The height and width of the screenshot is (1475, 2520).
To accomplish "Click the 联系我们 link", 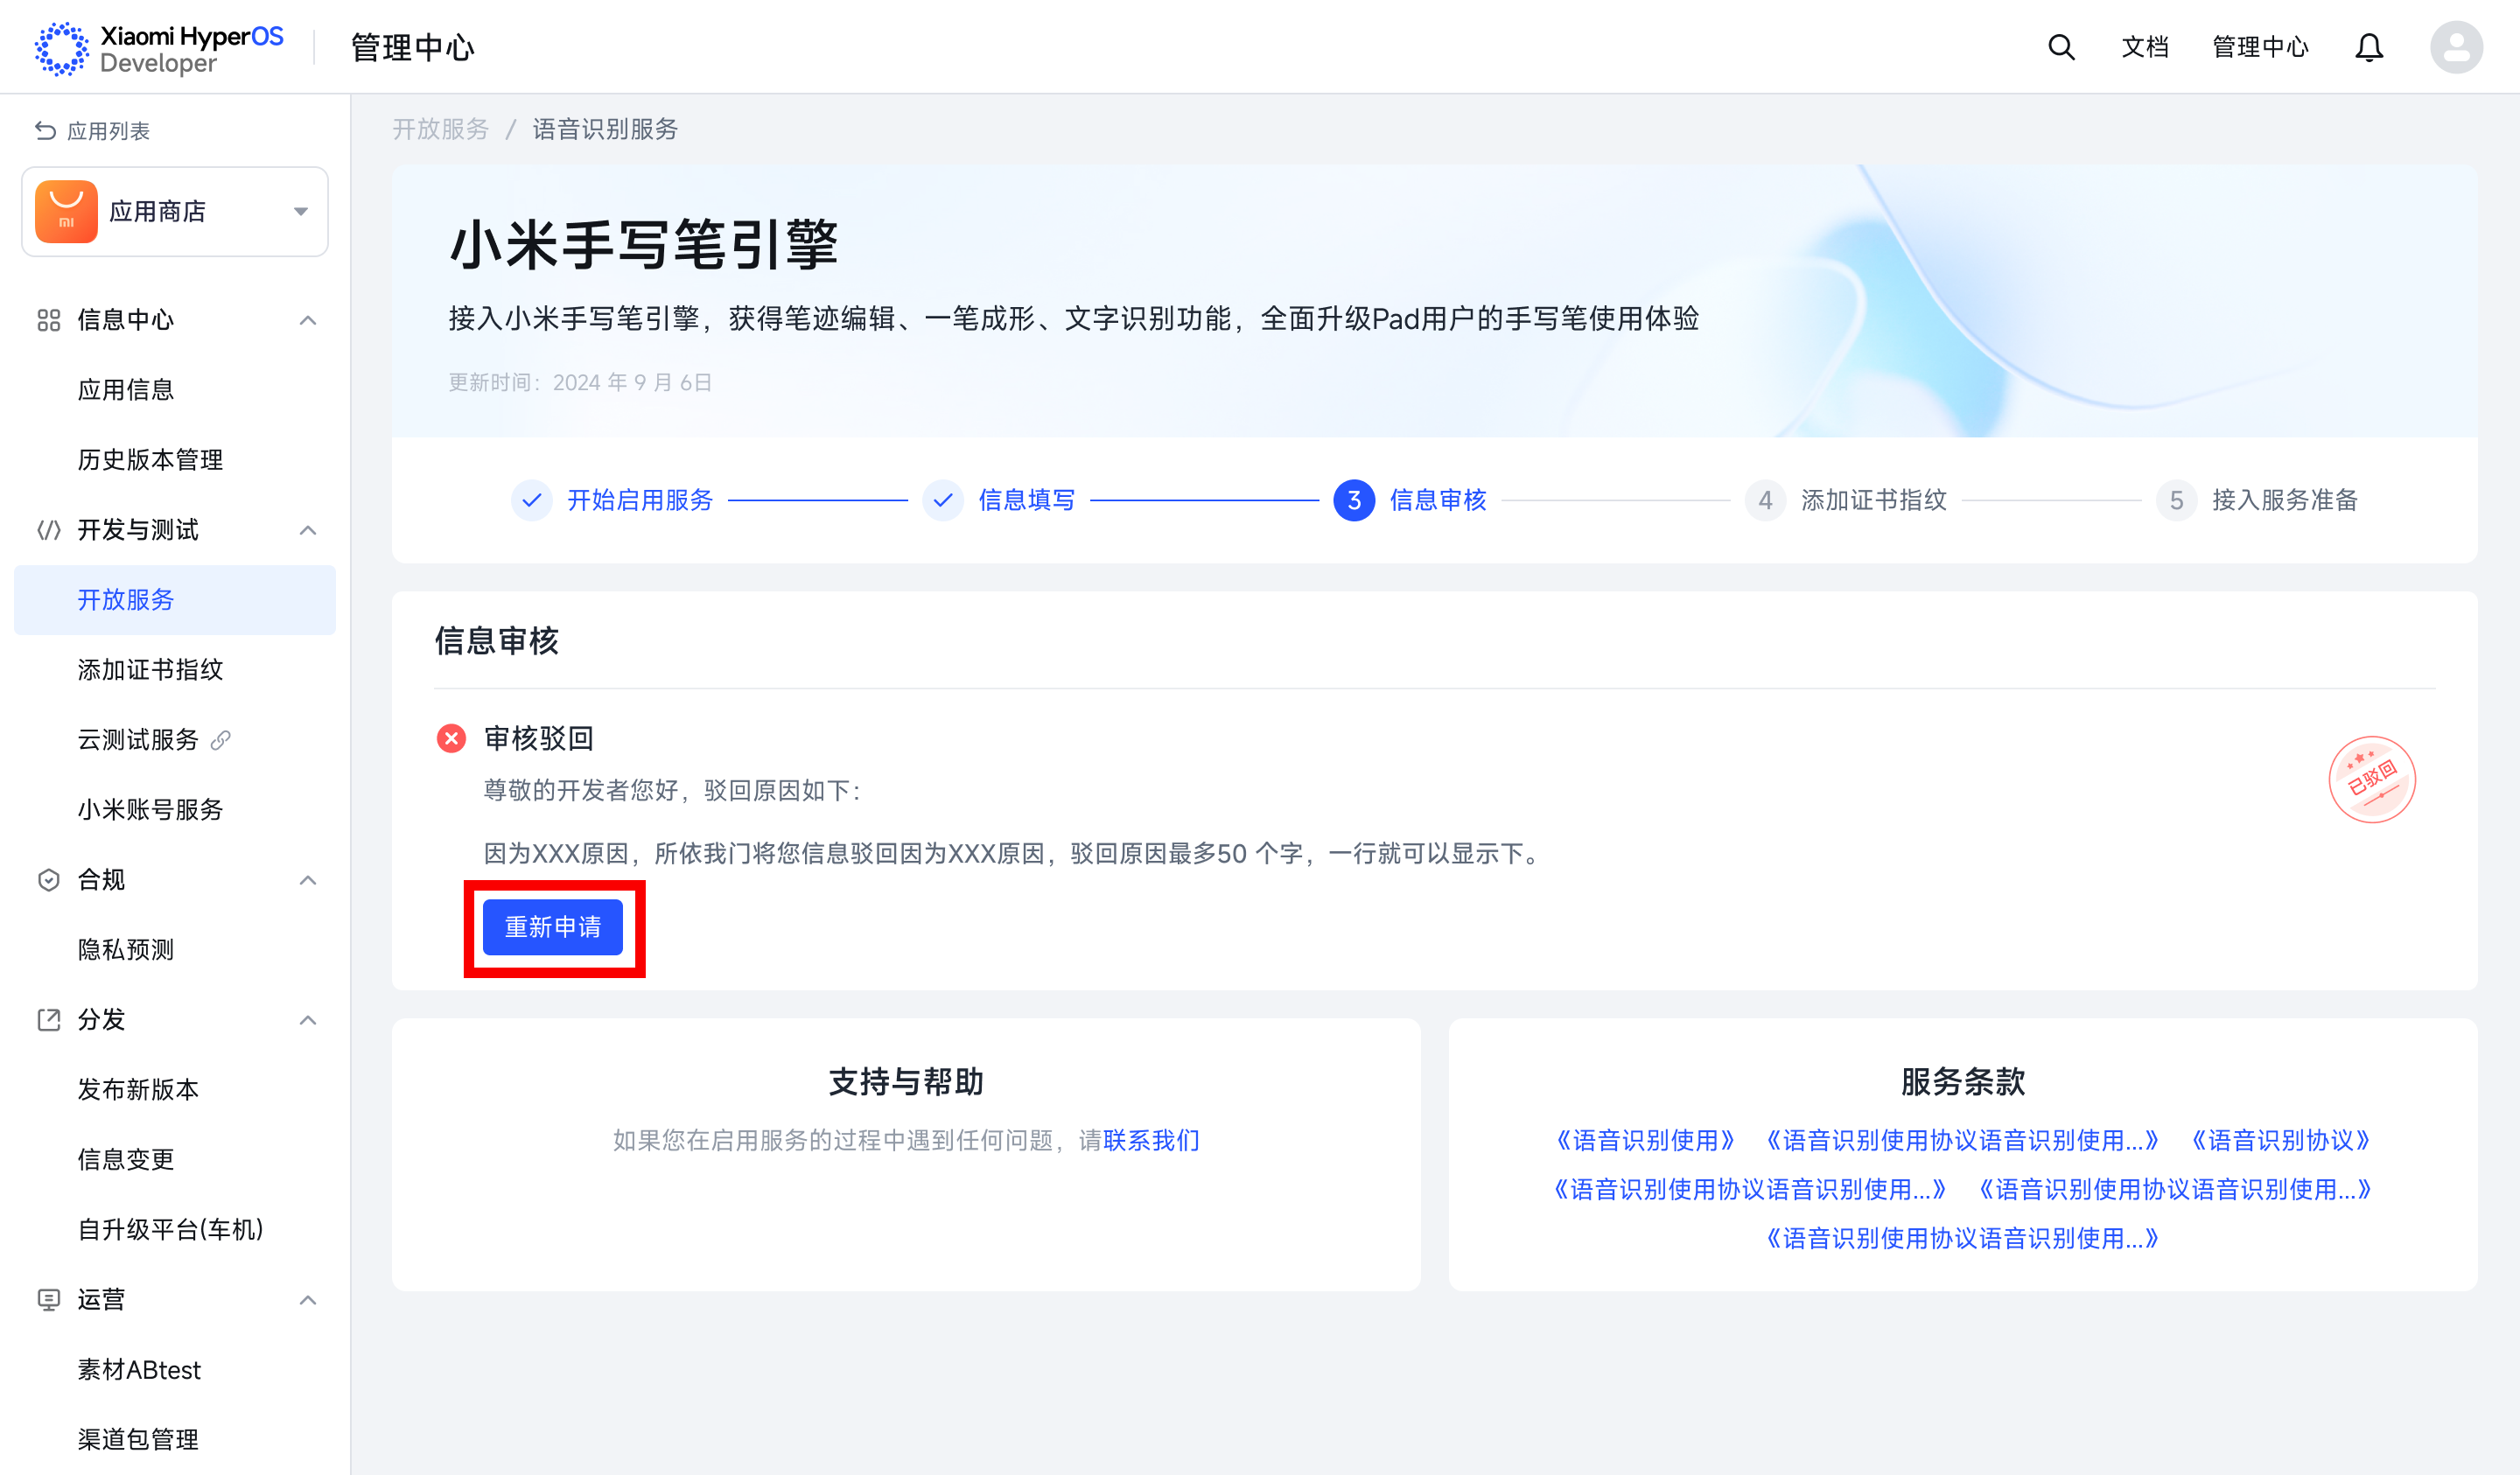I will (x=1151, y=1140).
